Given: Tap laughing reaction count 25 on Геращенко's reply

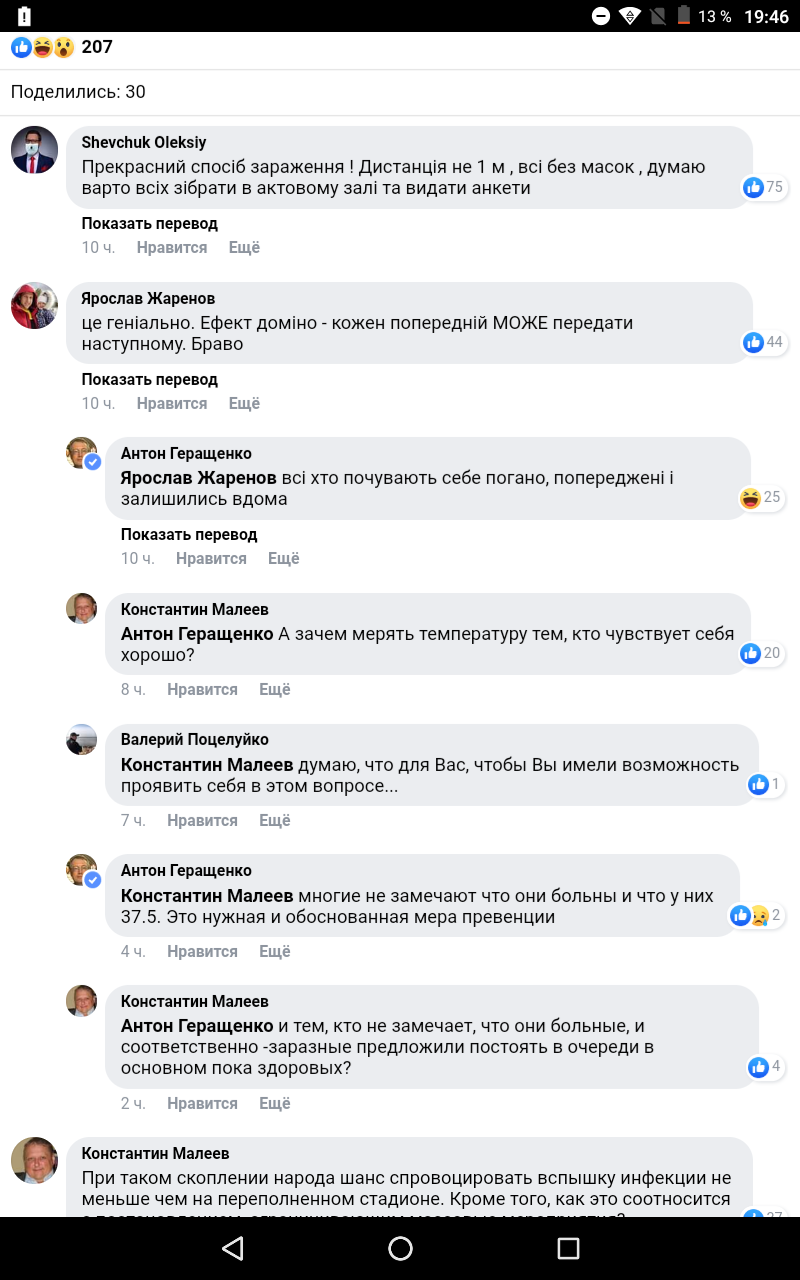Looking at the screenshot, I should (760, 498).
